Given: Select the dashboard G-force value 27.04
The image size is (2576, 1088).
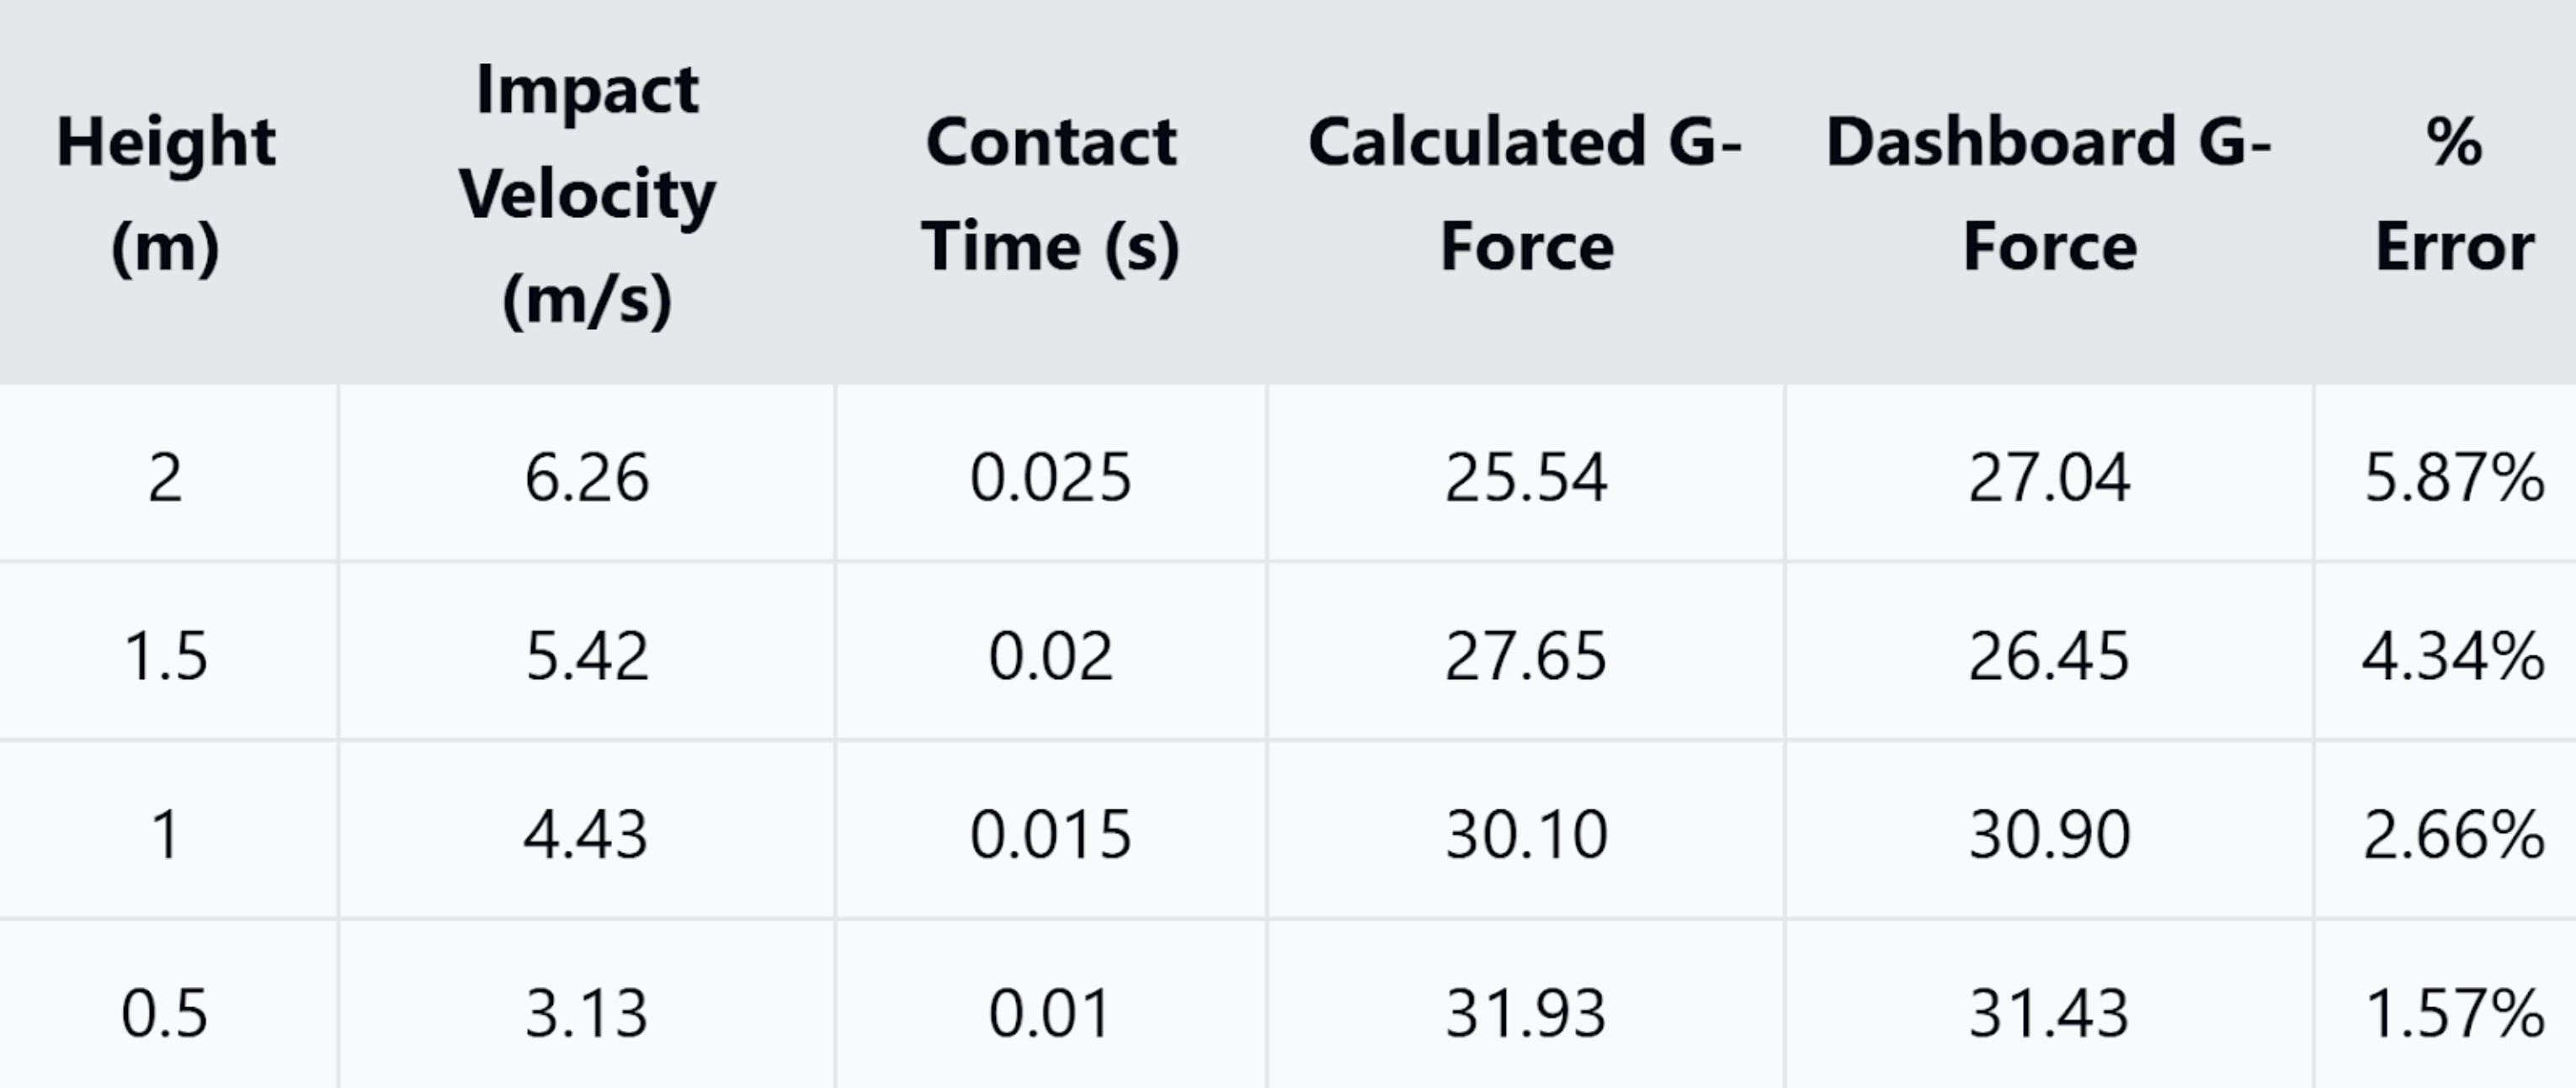Looking at the screenshot, I should [x=2049, y=477].
